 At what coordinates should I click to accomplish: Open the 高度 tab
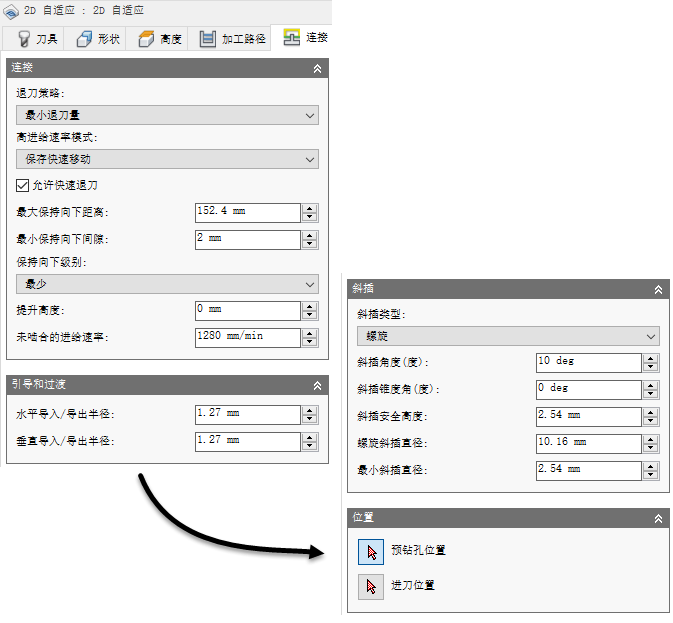157,39
